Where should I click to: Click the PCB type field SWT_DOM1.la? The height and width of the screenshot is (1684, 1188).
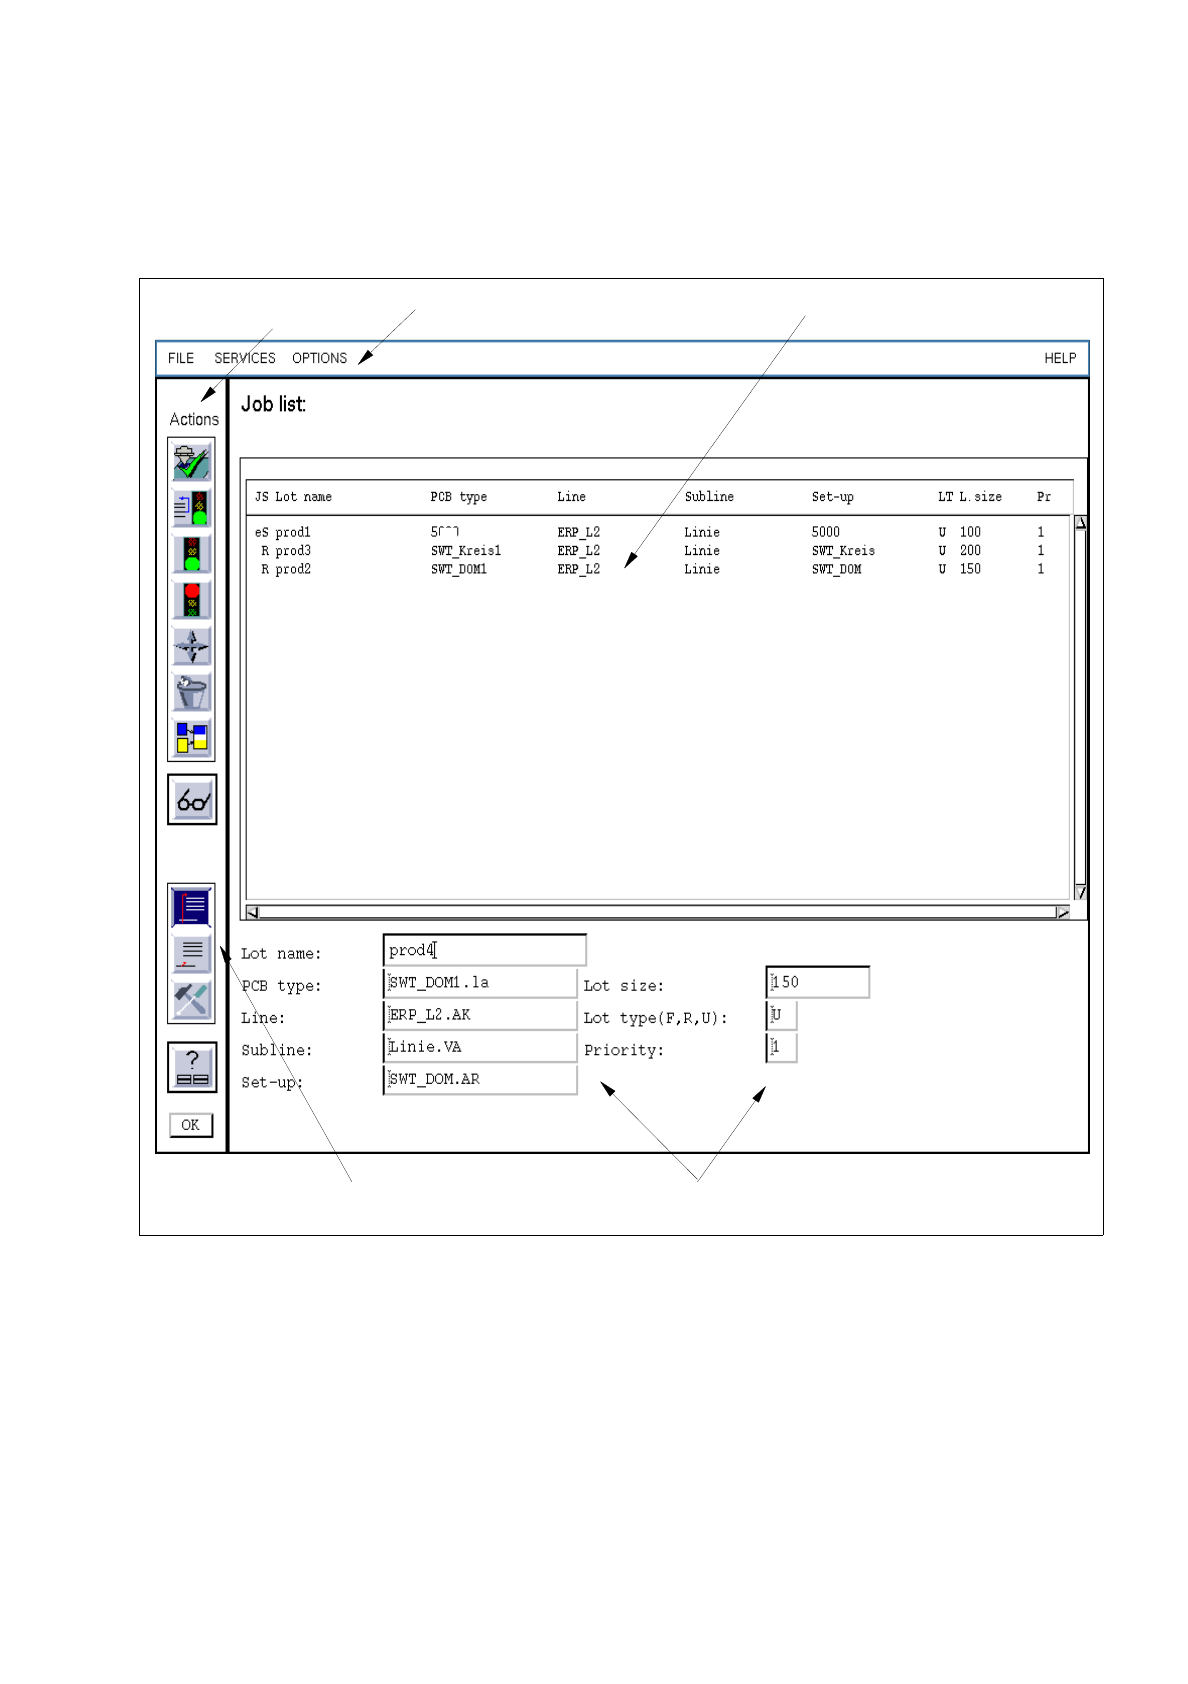tap(481, 982)
